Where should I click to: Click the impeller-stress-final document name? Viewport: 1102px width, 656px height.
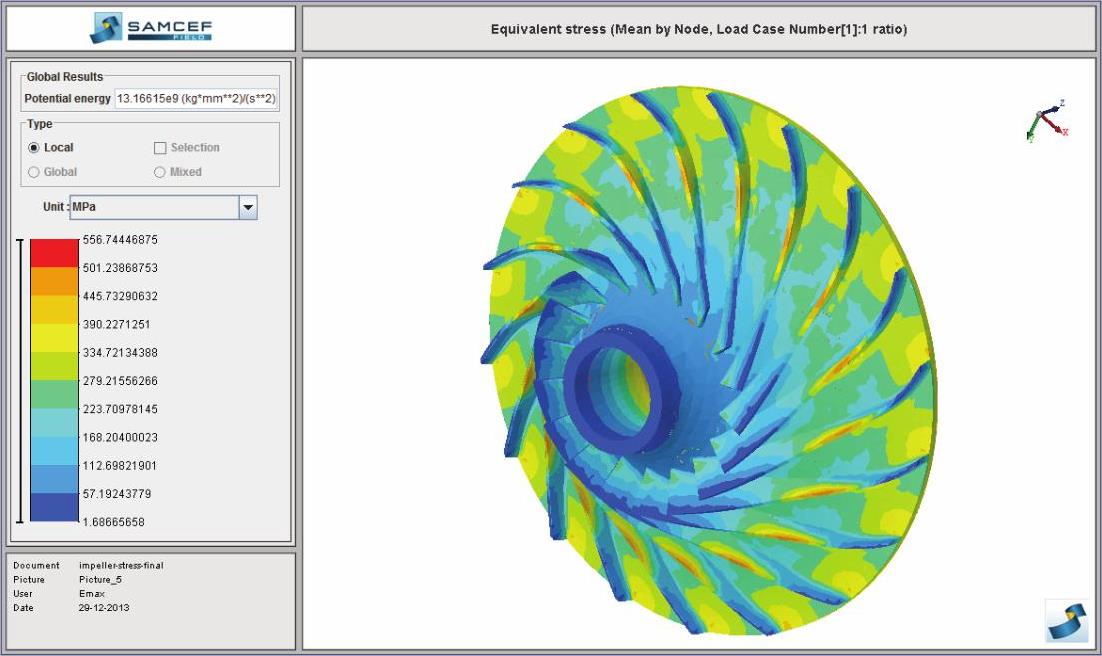pos(121,566)
